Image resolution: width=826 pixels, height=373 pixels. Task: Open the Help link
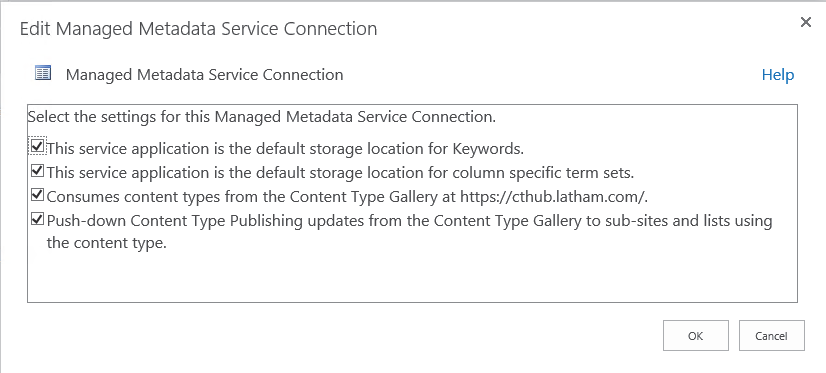(778, 75)
